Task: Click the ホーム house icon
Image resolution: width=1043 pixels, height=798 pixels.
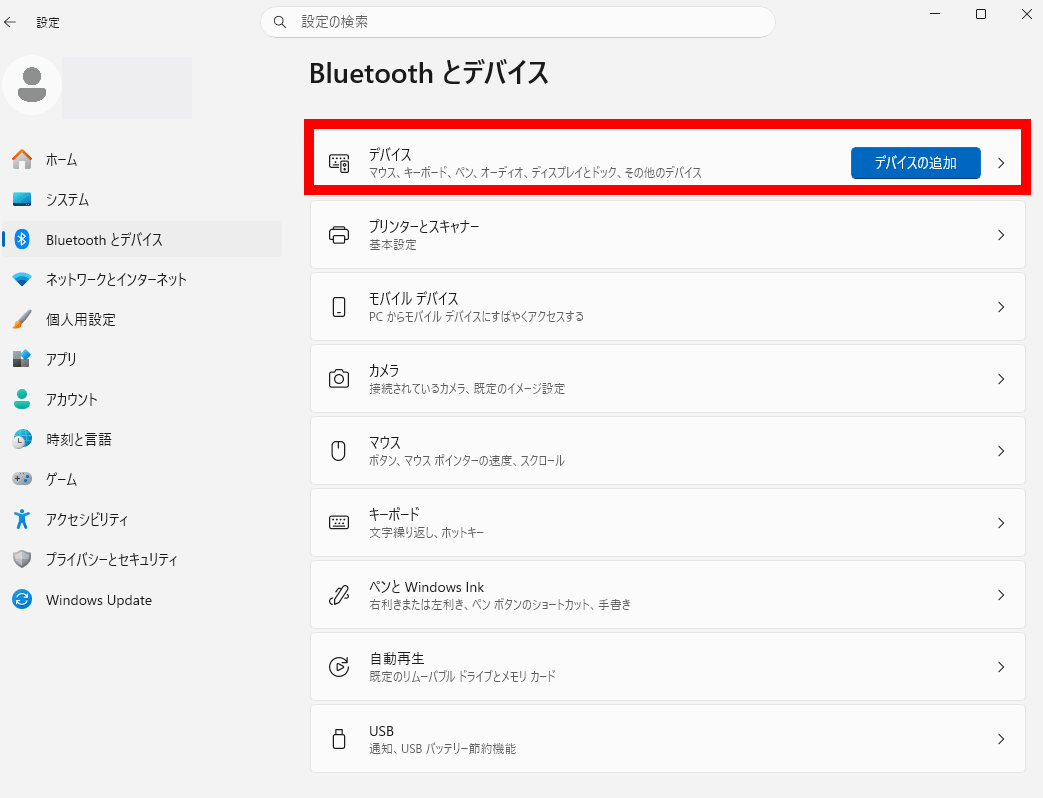Action: 22,160
